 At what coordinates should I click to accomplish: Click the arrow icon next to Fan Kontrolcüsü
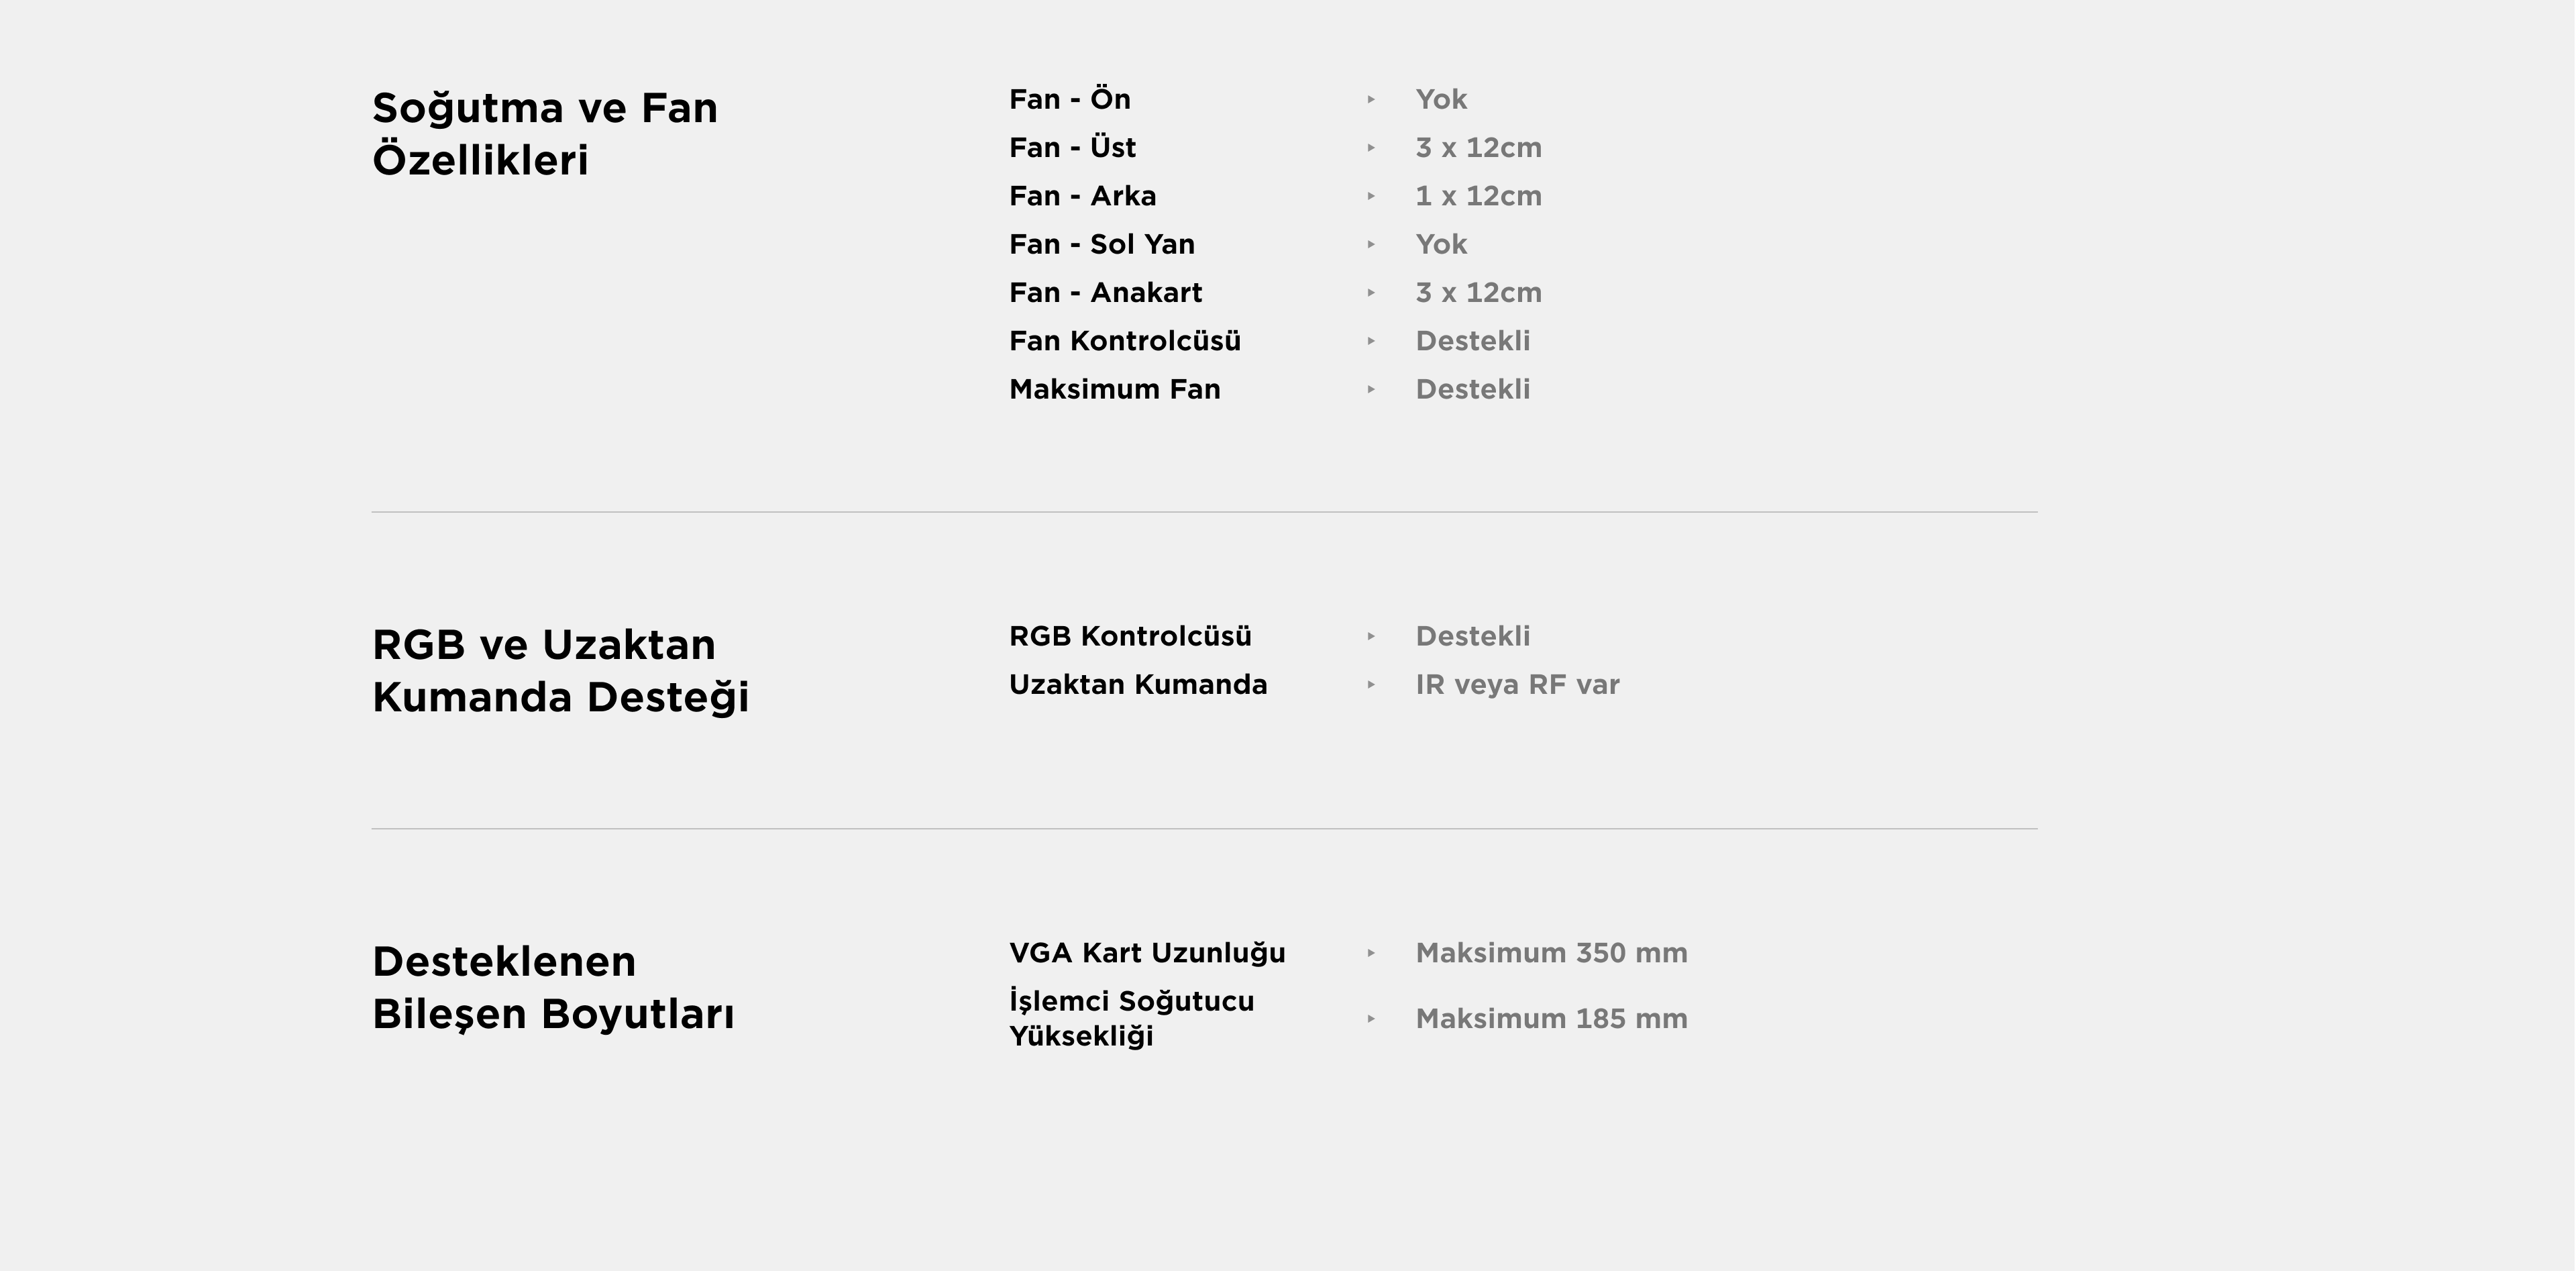coord(1371,341)
